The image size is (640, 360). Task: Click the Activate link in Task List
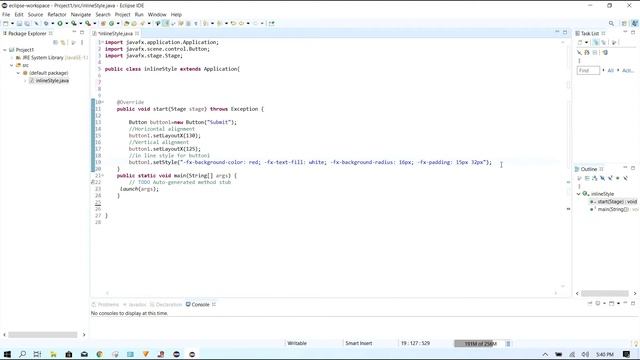[628, 70]
